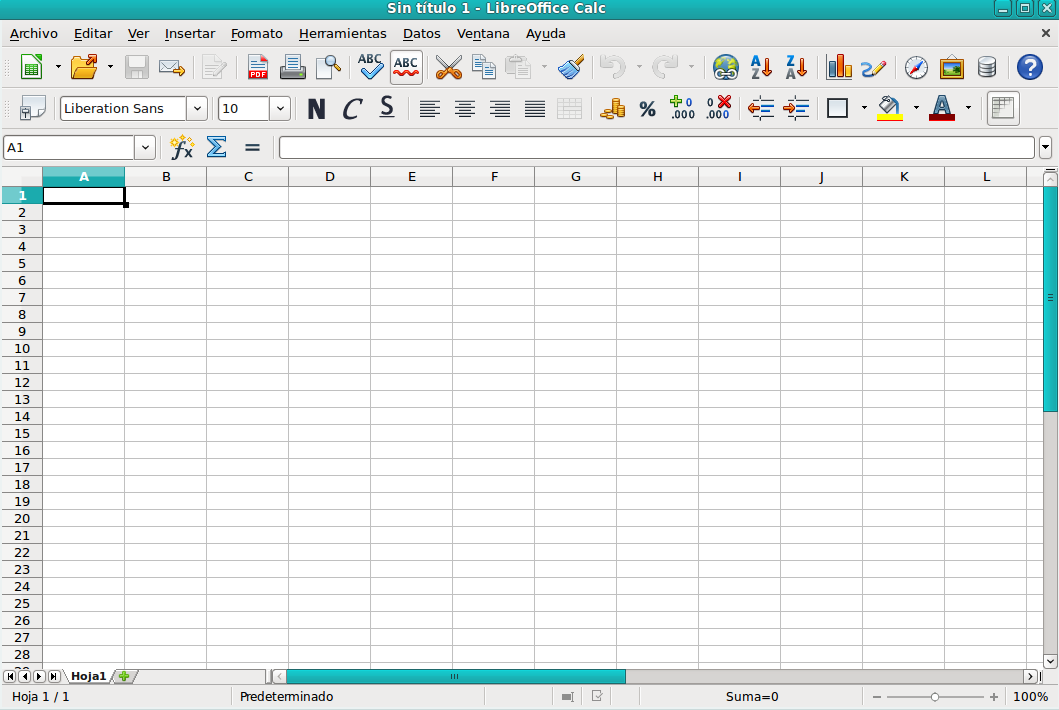Toggle bold N formatting

pyautogui.click(x=316, y=108)
